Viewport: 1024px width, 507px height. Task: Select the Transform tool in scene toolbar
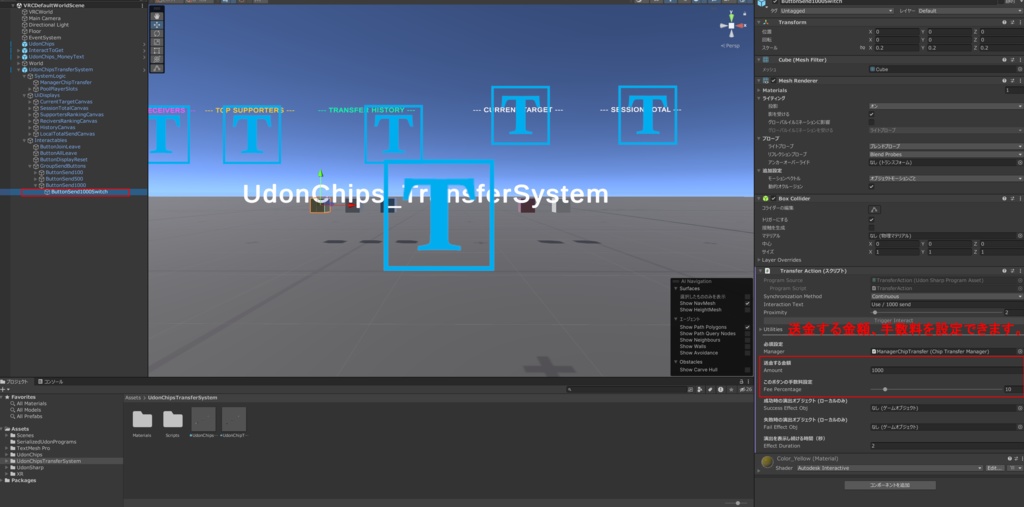(157, 59)
